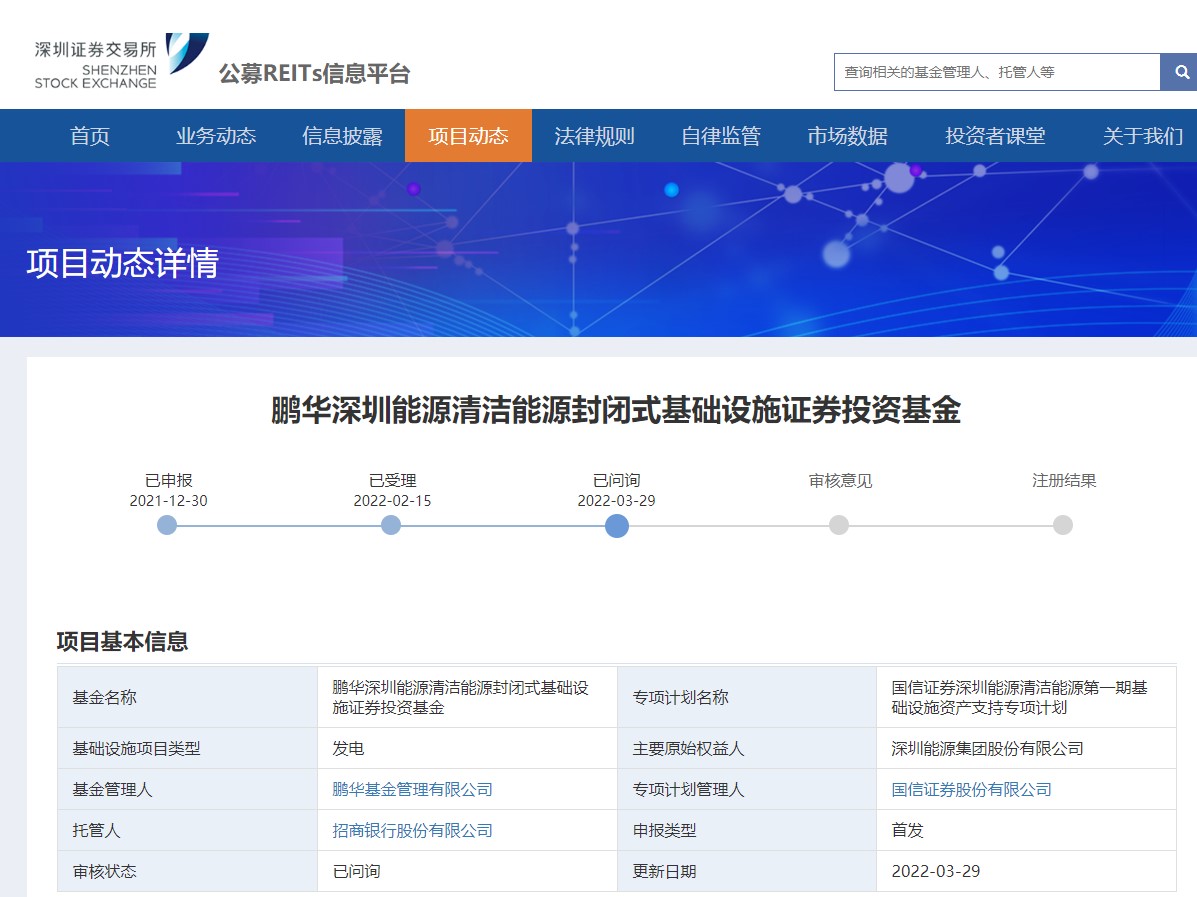1197x897 pixels.
Task: Click the 已问询 timeline marker dot
Action: [617, 525]
